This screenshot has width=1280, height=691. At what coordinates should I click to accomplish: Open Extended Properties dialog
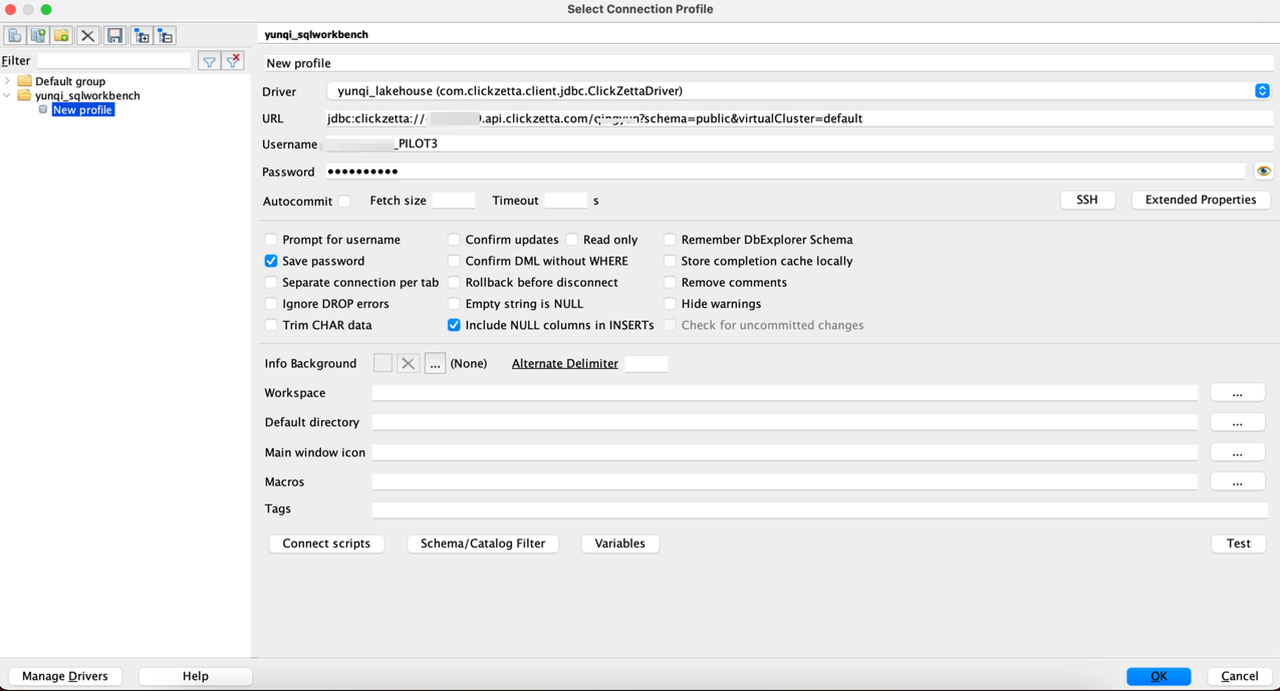(x=1200, y=200)
